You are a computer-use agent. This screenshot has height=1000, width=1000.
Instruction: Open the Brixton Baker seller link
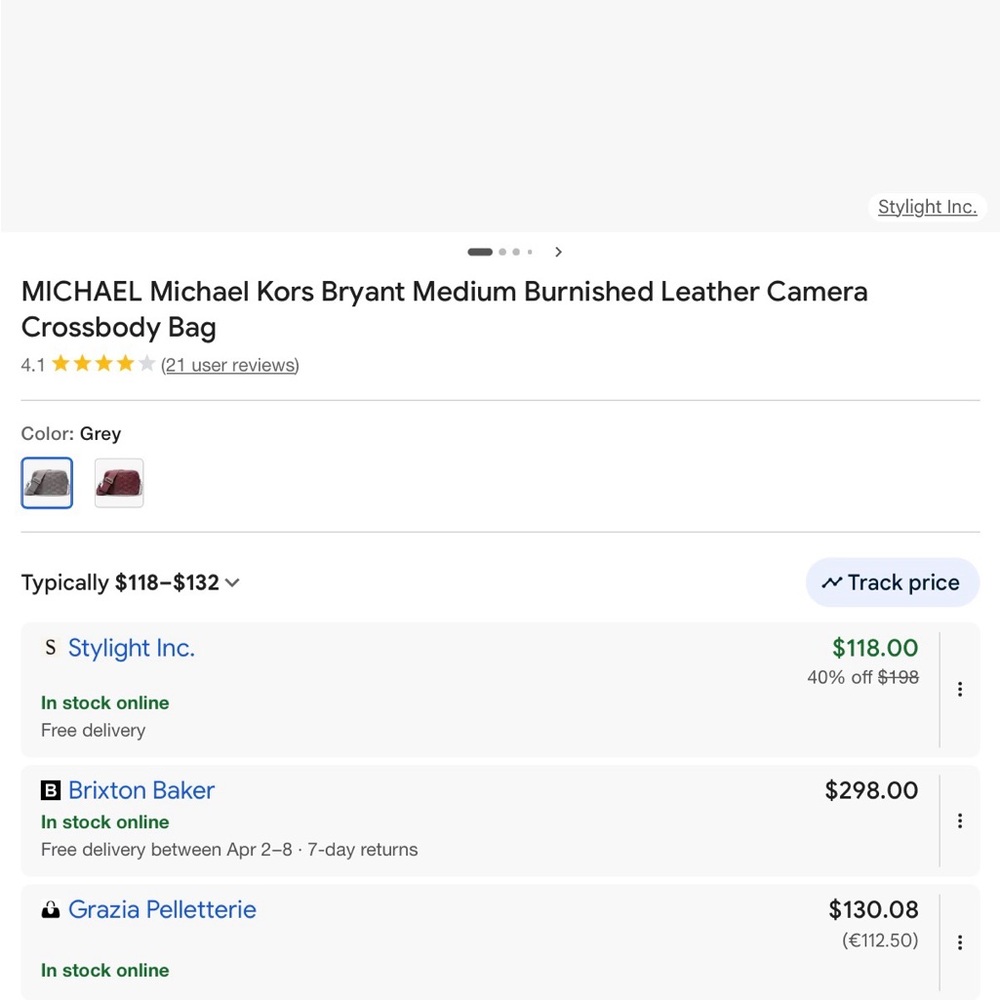[x=141, y=791]
